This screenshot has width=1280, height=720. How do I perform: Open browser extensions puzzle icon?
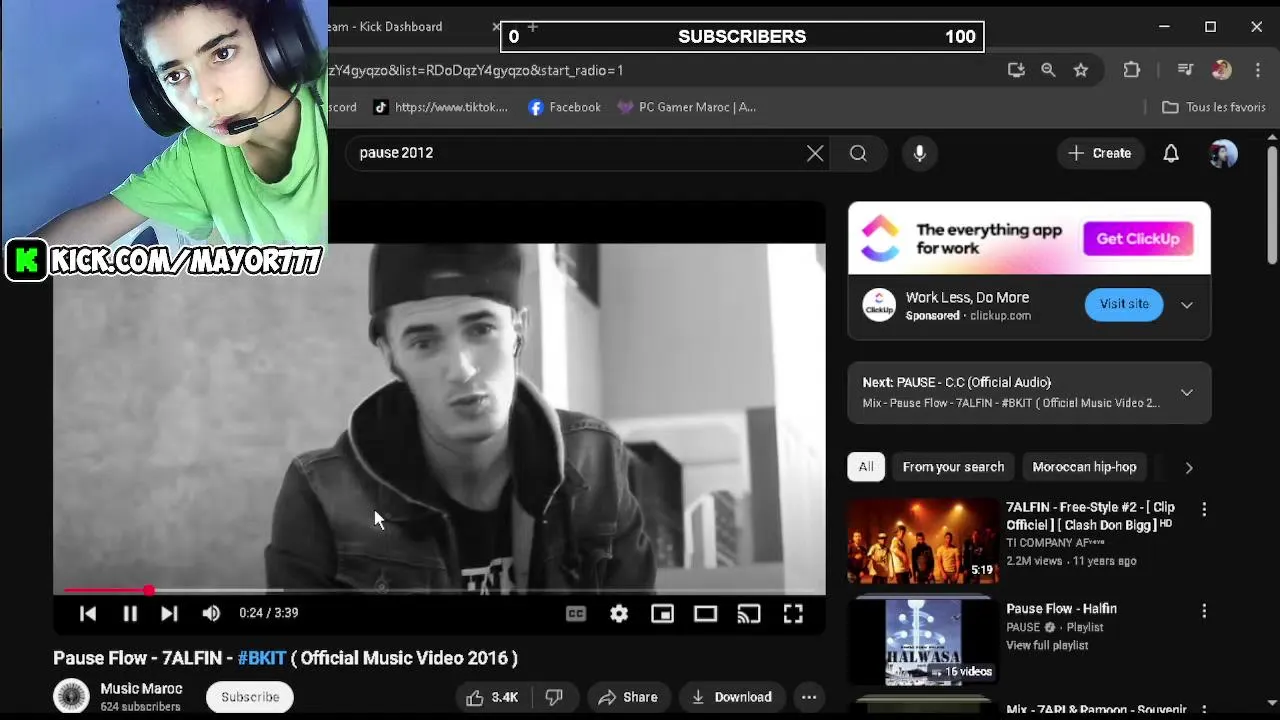[x=1132, y=70]
